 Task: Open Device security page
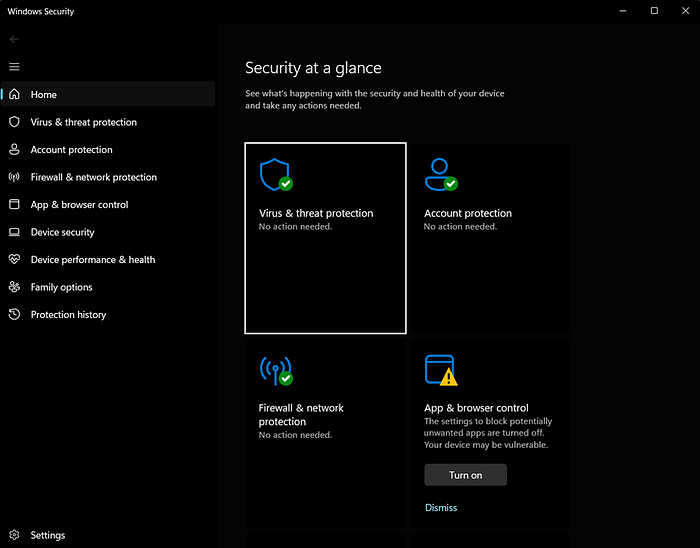pos(108,232)
